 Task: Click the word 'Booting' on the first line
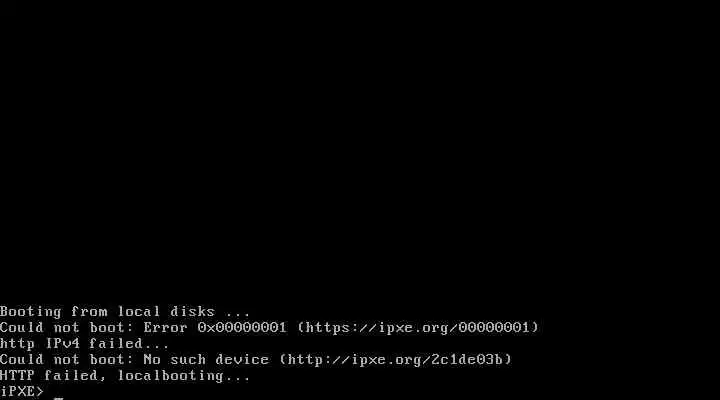(30, 311)
